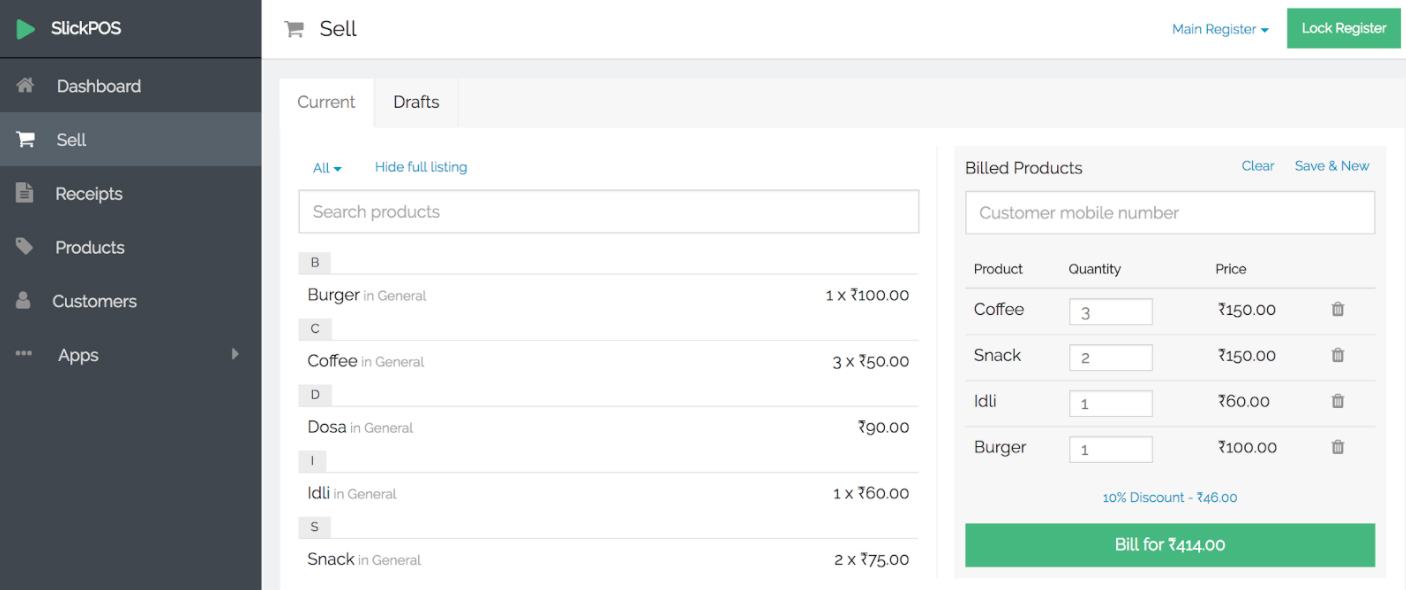Delete Coffee row using trash icon
This screenshot has height=590, width=1406.
1337,310
